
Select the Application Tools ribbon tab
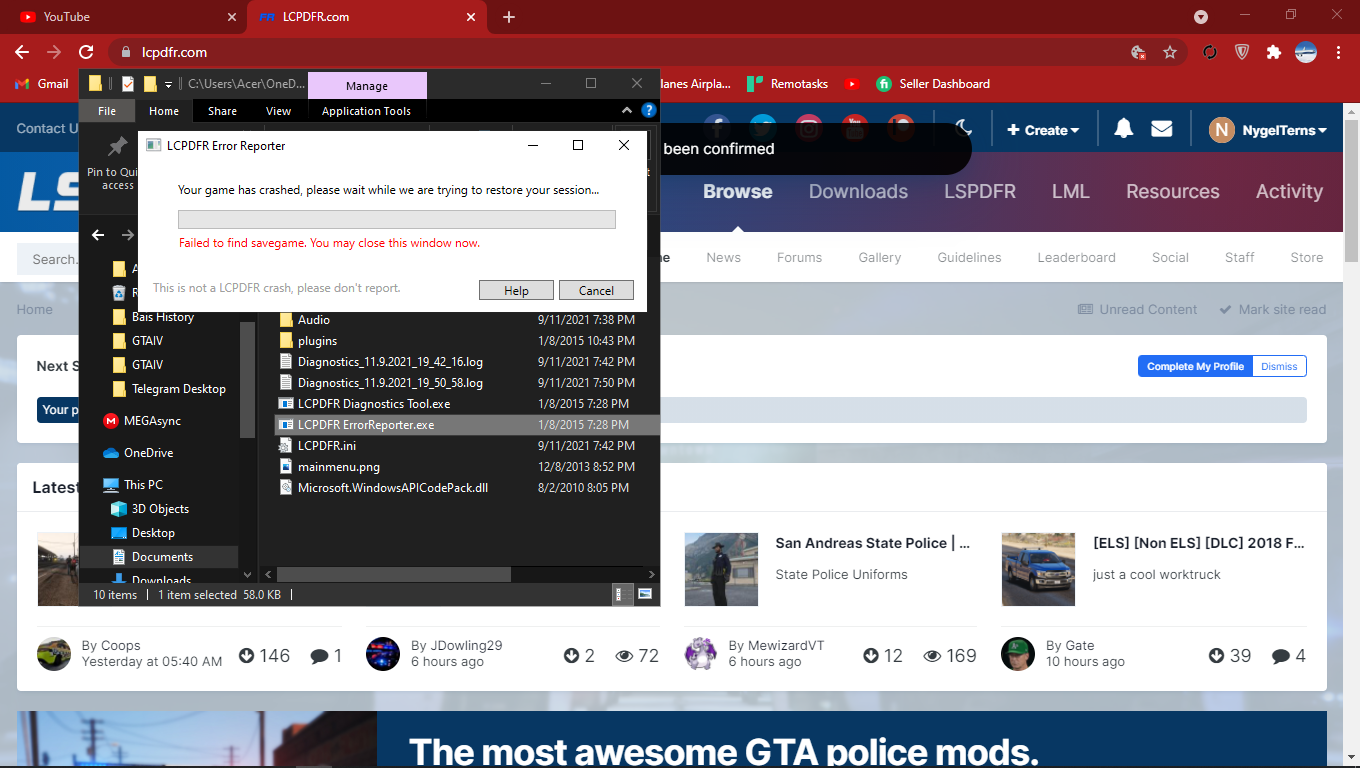(x=366, y=111)
